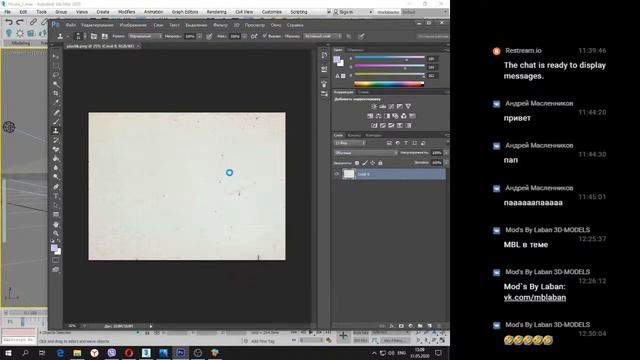Delete layer with trash icon
This screenshot has width=640, height=360.
(x=439, y=326)
